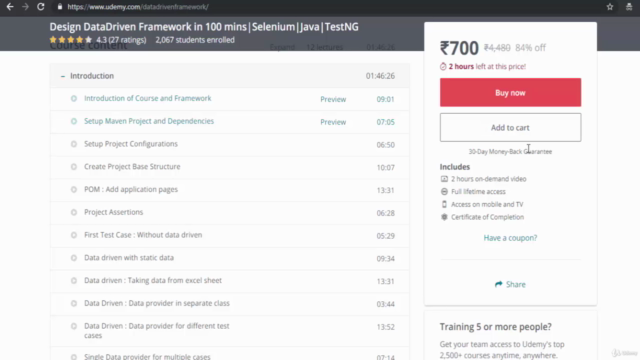Click the mobile icon beside Access on mobile and TV
640x360 pixels.
click(444, 204)
